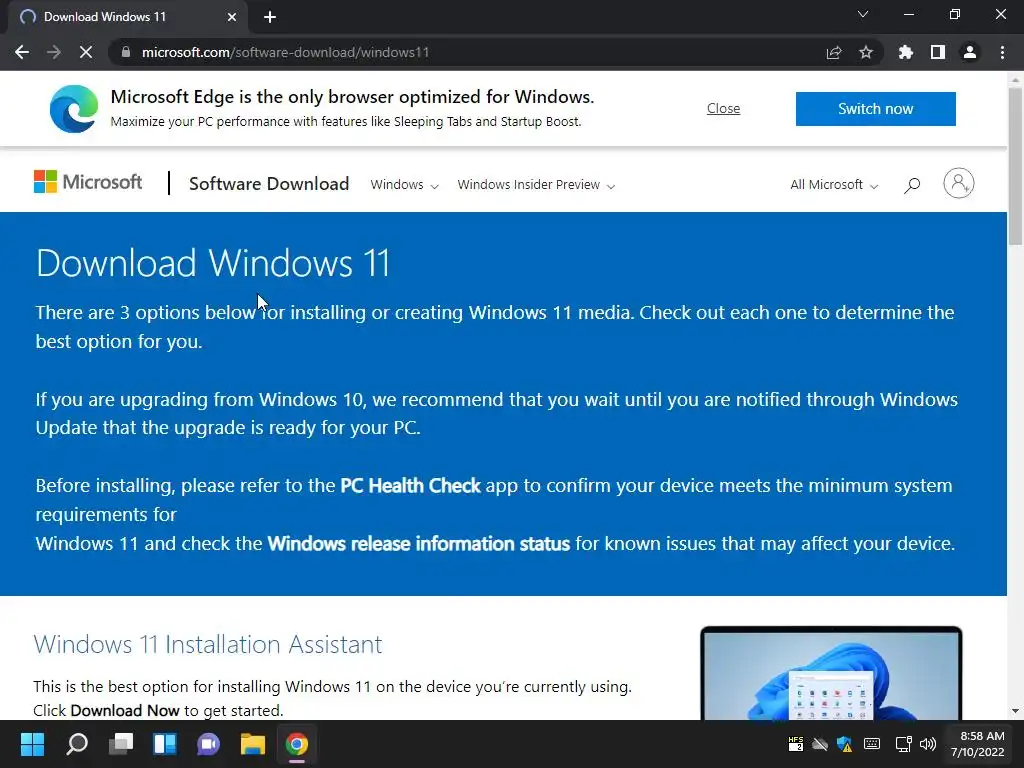Open Chrome's three-dot menu

1002,52
